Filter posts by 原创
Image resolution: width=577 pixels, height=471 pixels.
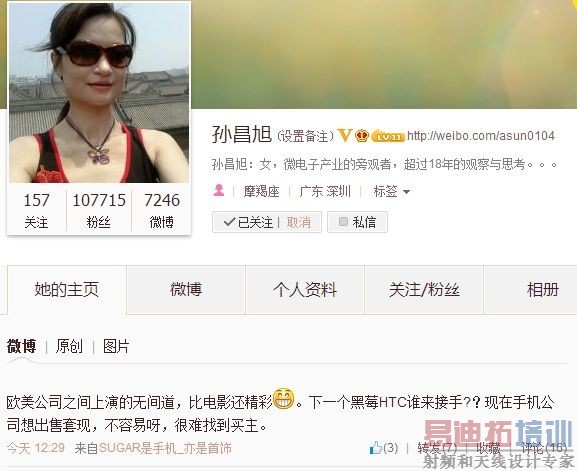click(69, 346)
